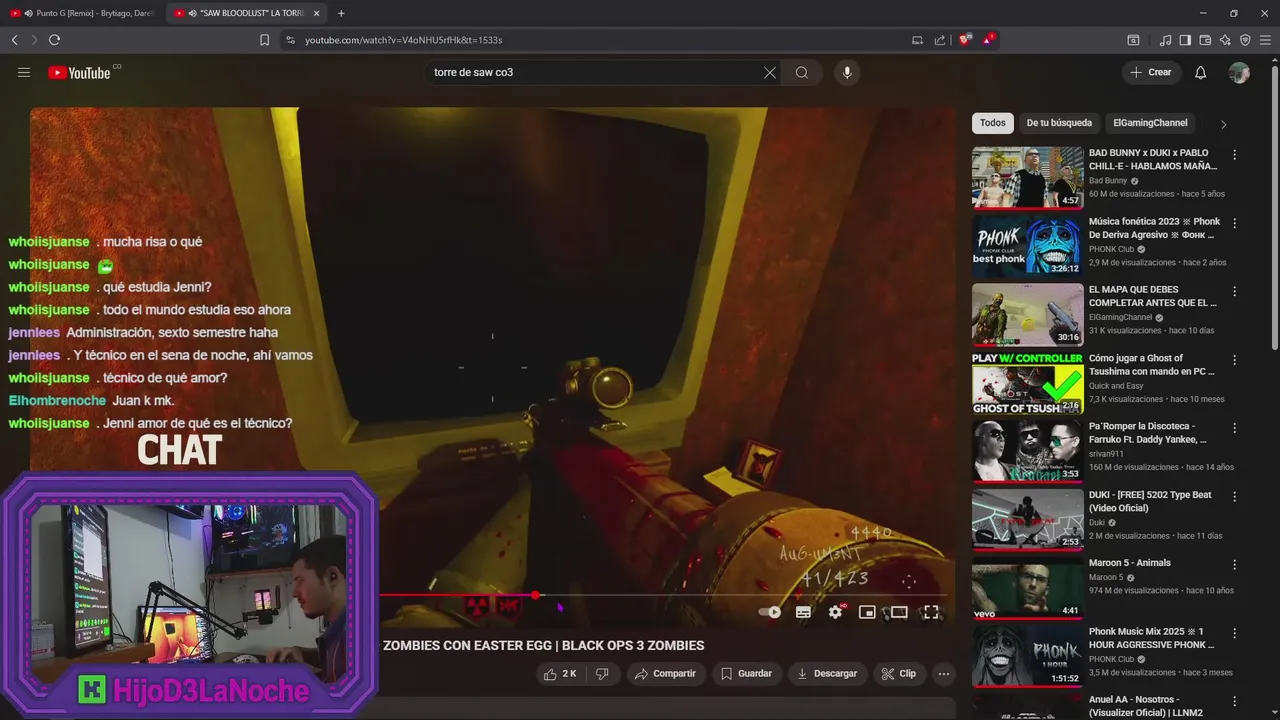Open options for Bad Bunny video
The width and height of the screenshot is (1280, 720).
point(1235,155)
